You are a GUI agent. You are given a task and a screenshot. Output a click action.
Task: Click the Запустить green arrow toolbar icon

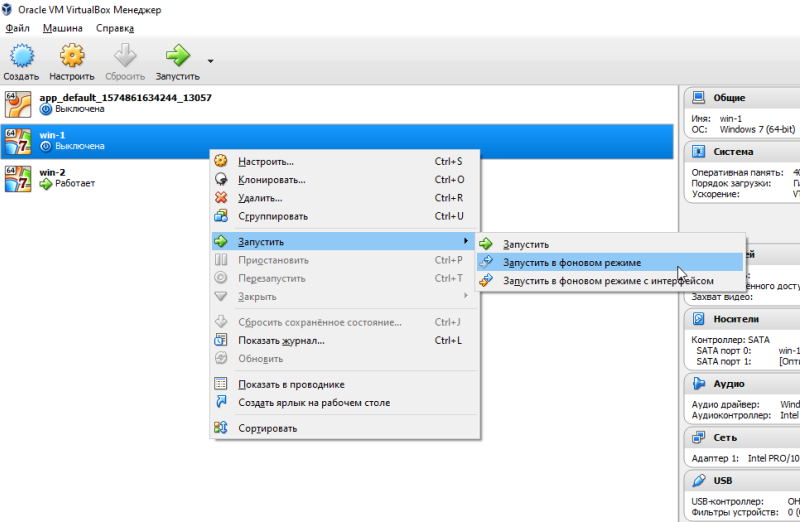point(178,55)
